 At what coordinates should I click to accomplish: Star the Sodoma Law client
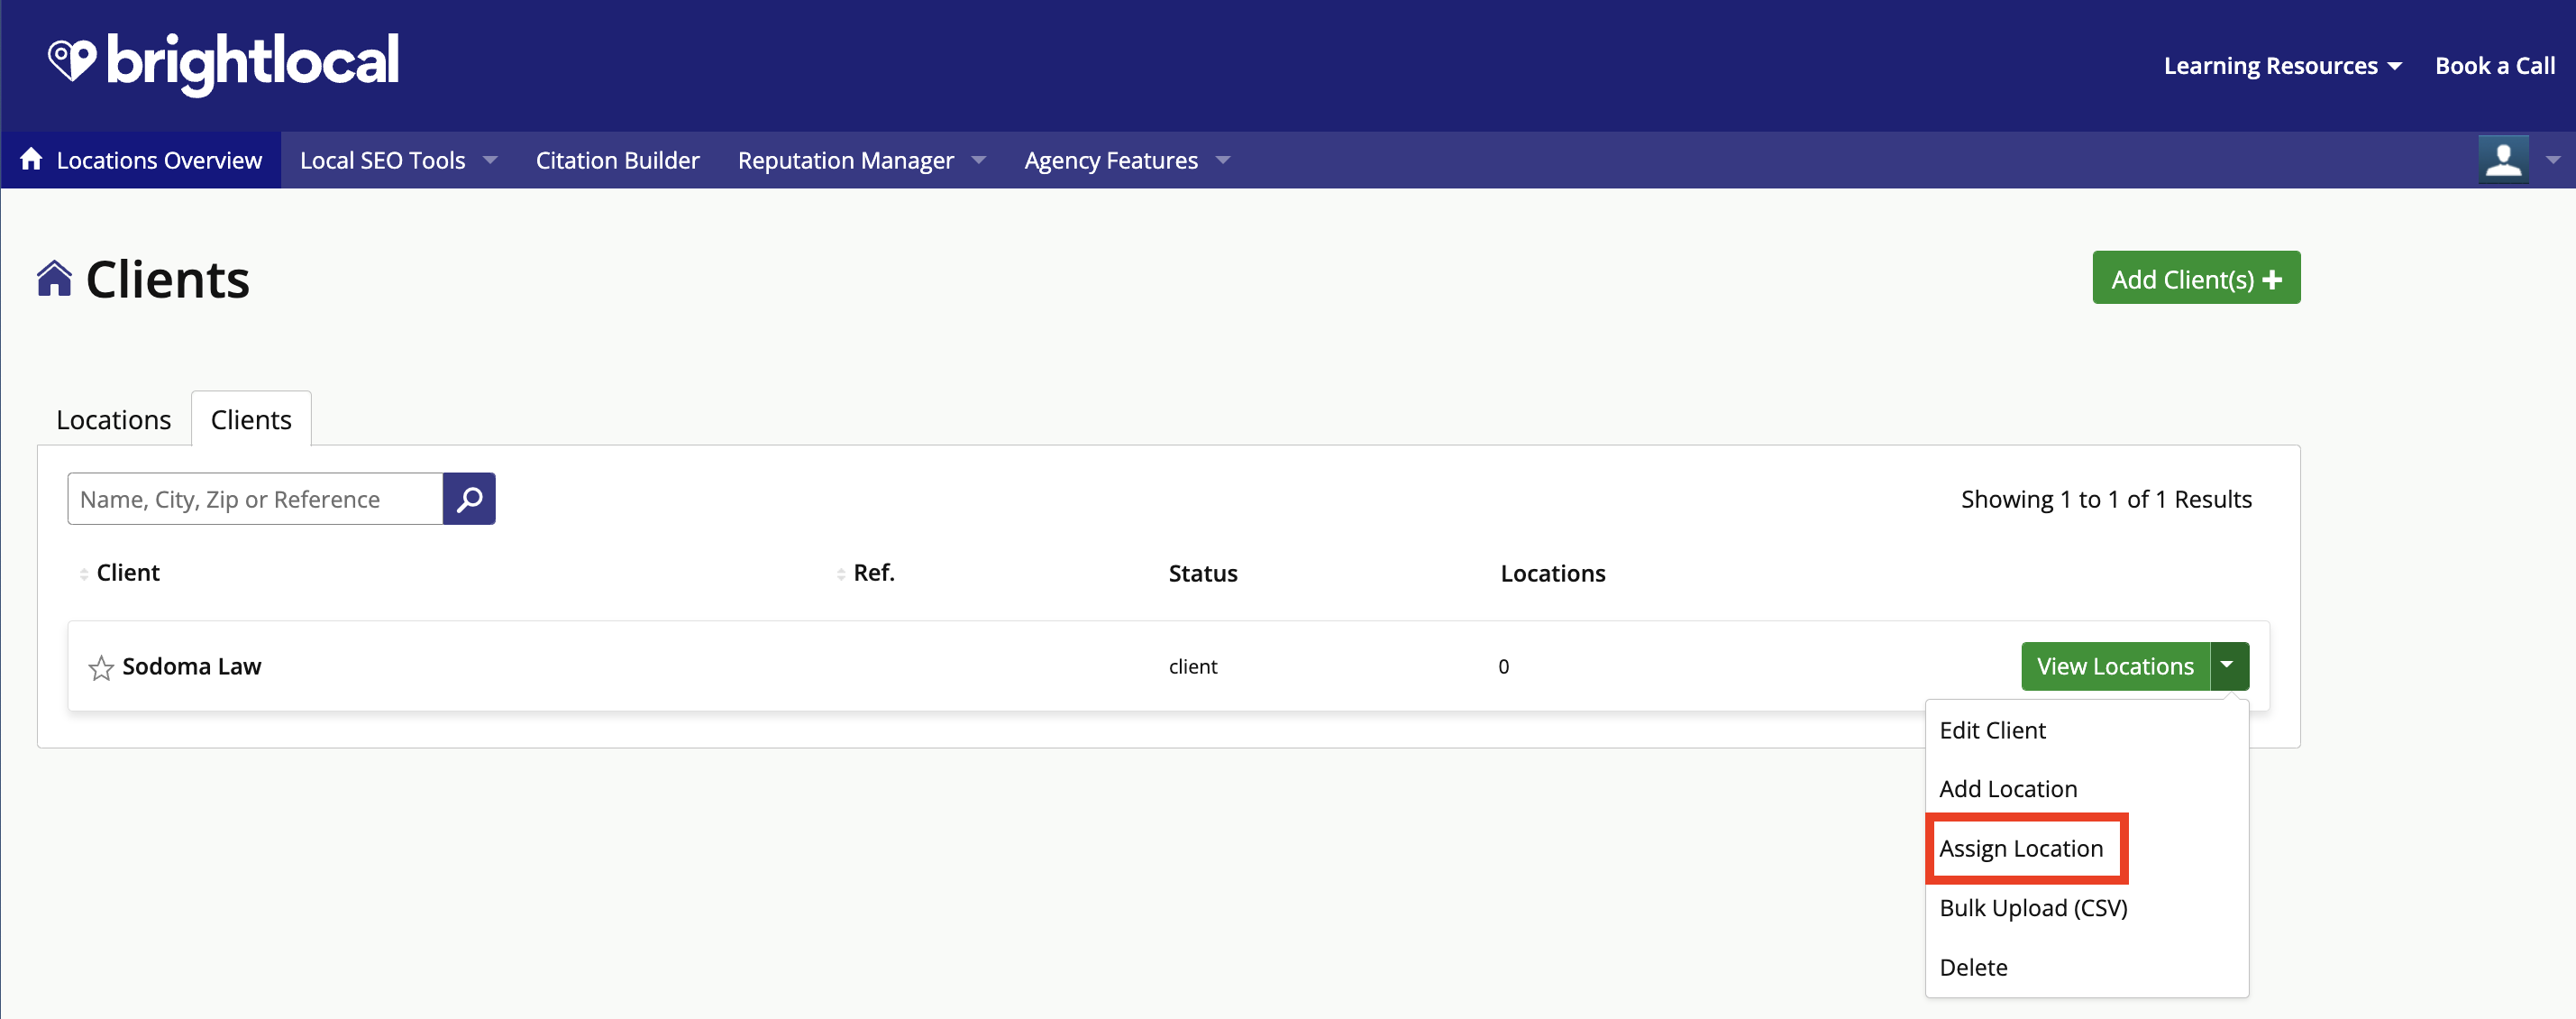click(101, 667)
